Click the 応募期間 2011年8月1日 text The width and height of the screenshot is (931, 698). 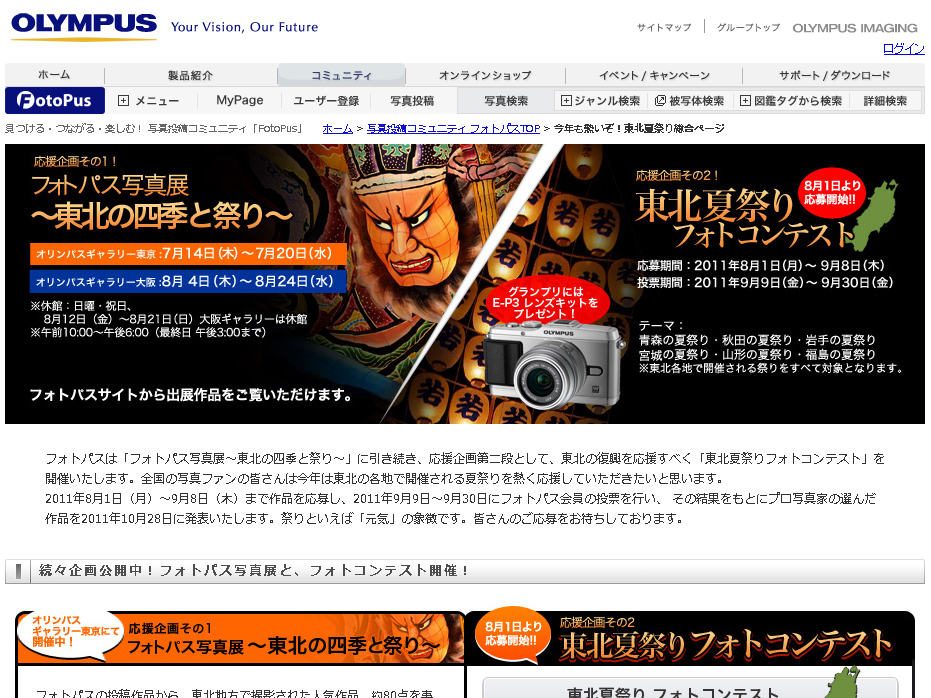point(761,265)
